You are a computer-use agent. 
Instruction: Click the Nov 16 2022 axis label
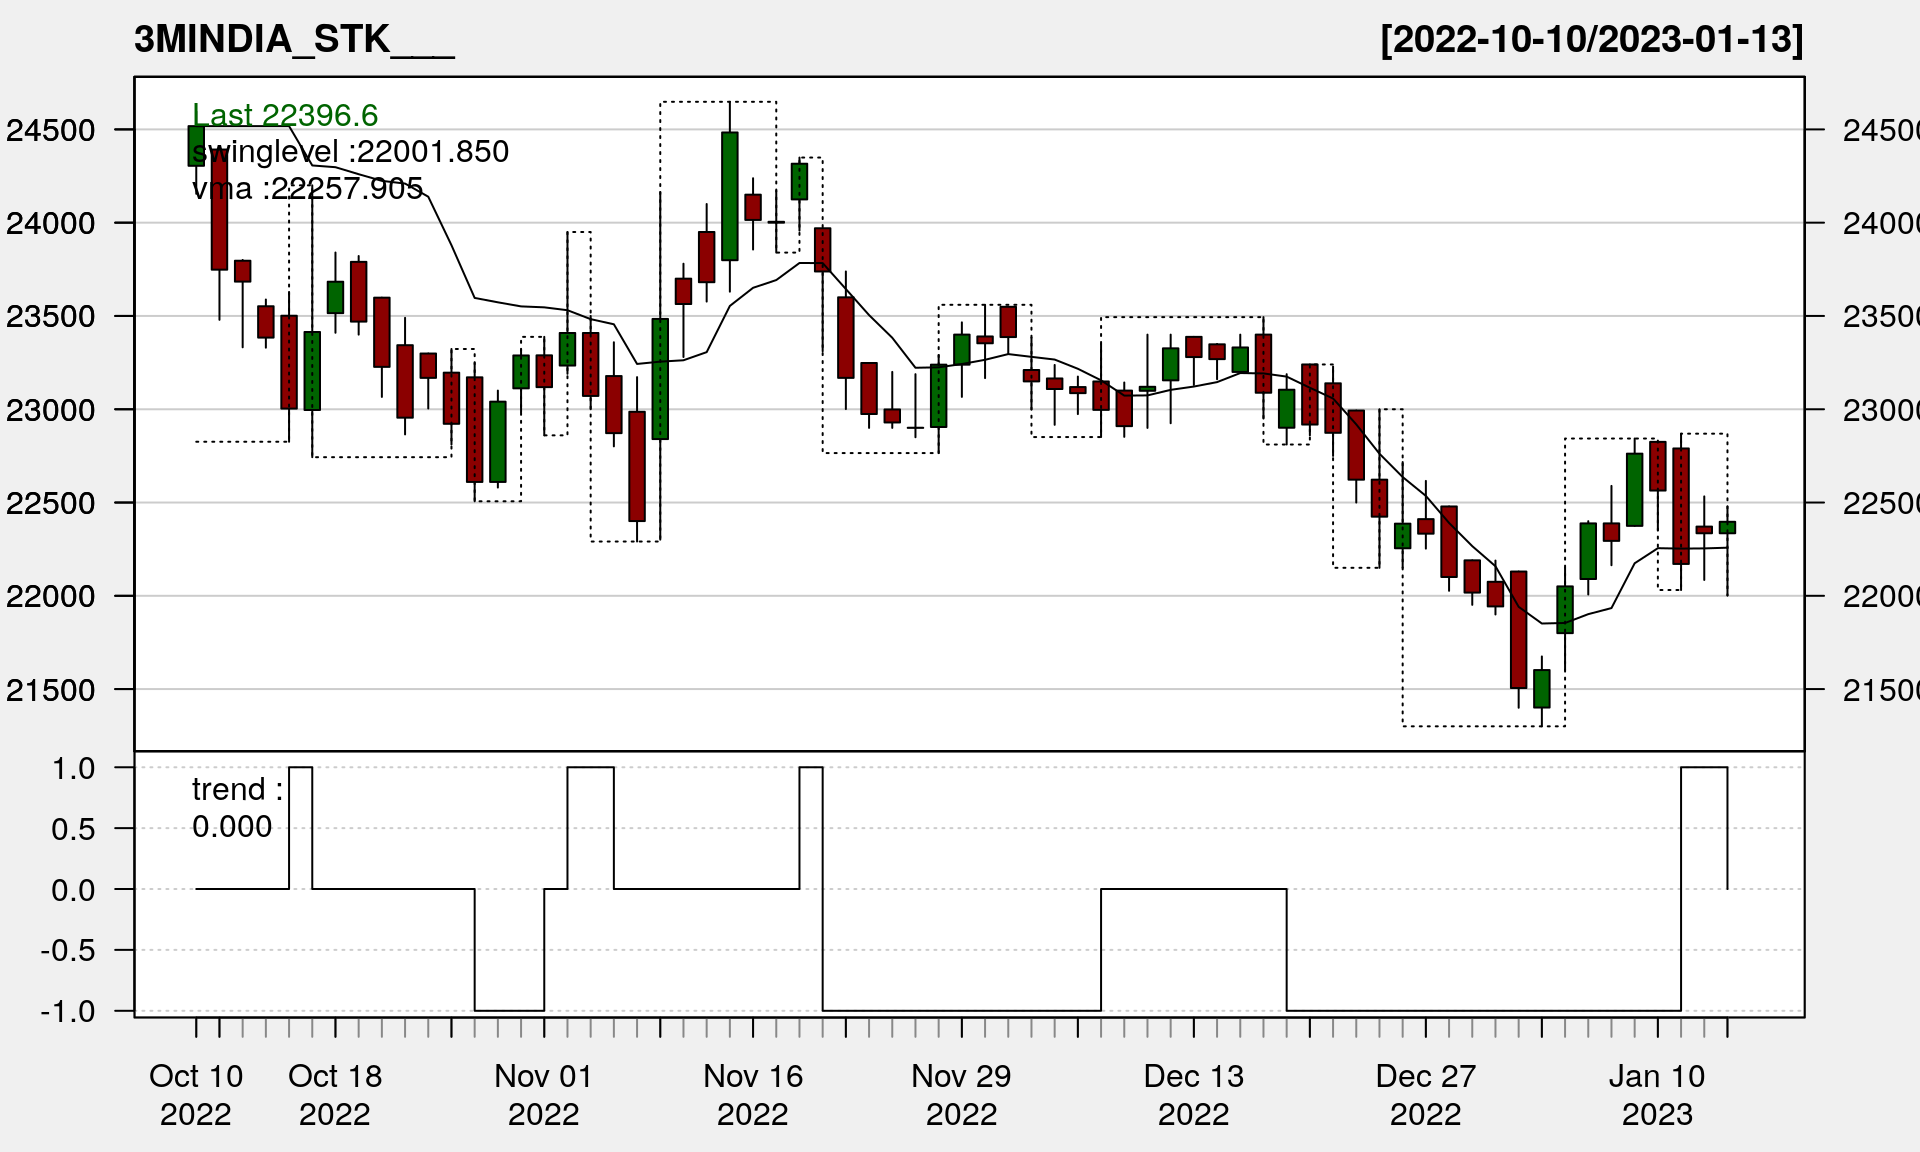(753, 1094)
